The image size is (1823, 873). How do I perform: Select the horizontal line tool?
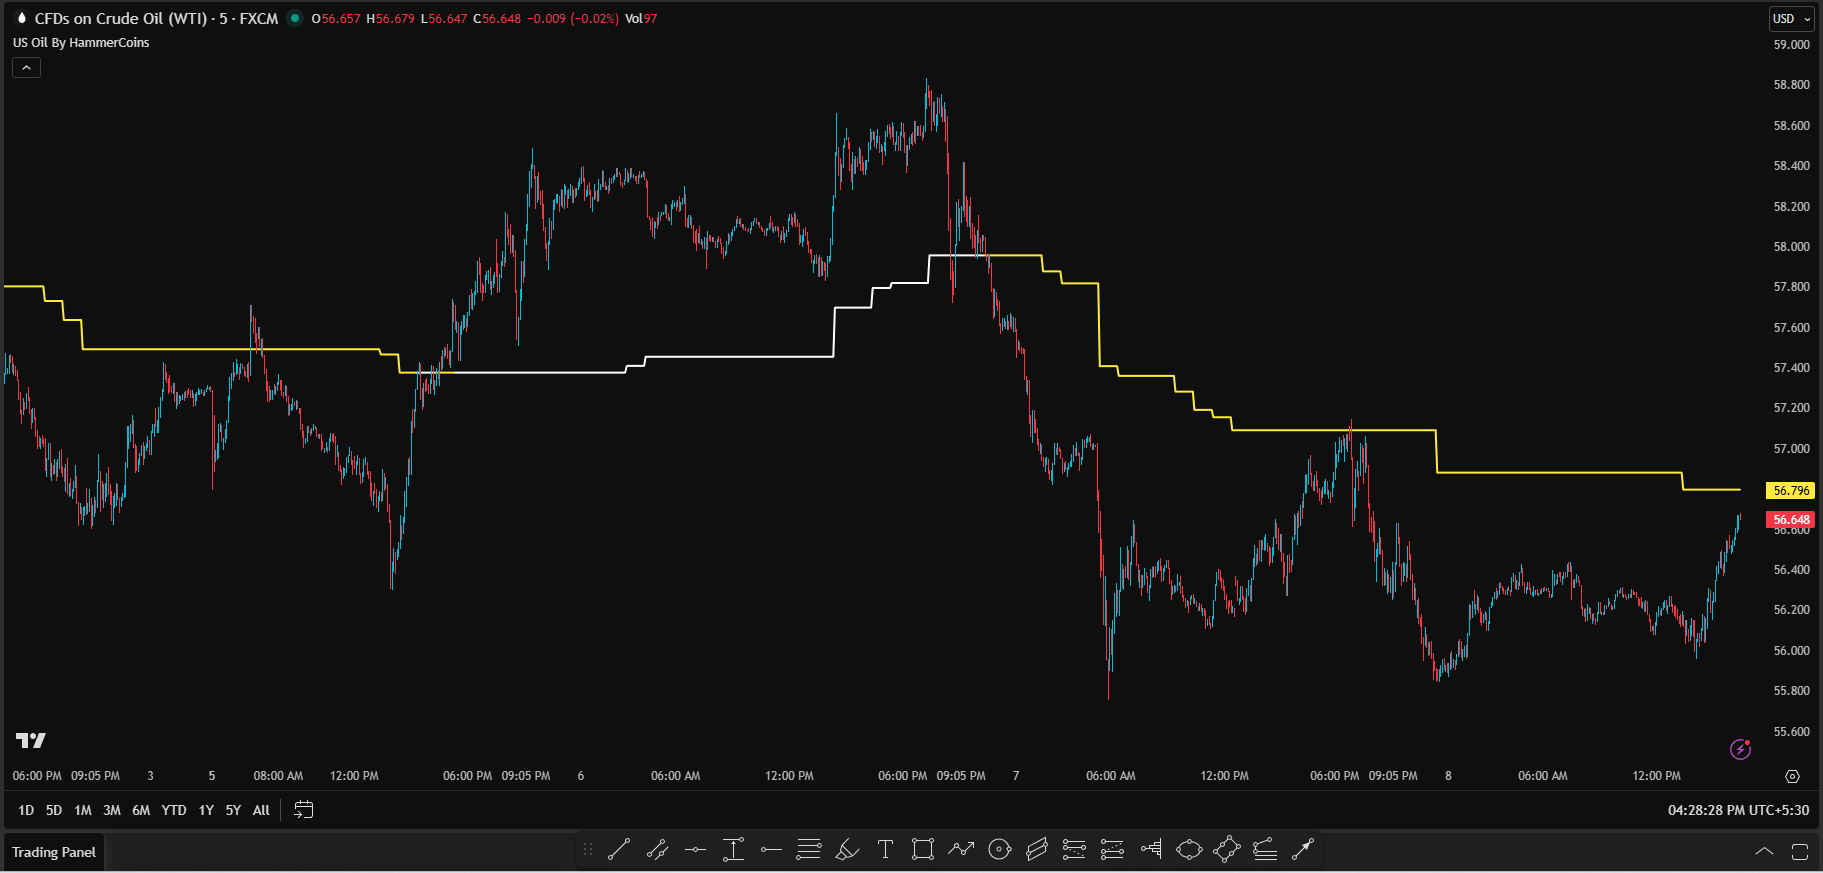(x=695, y=850)
